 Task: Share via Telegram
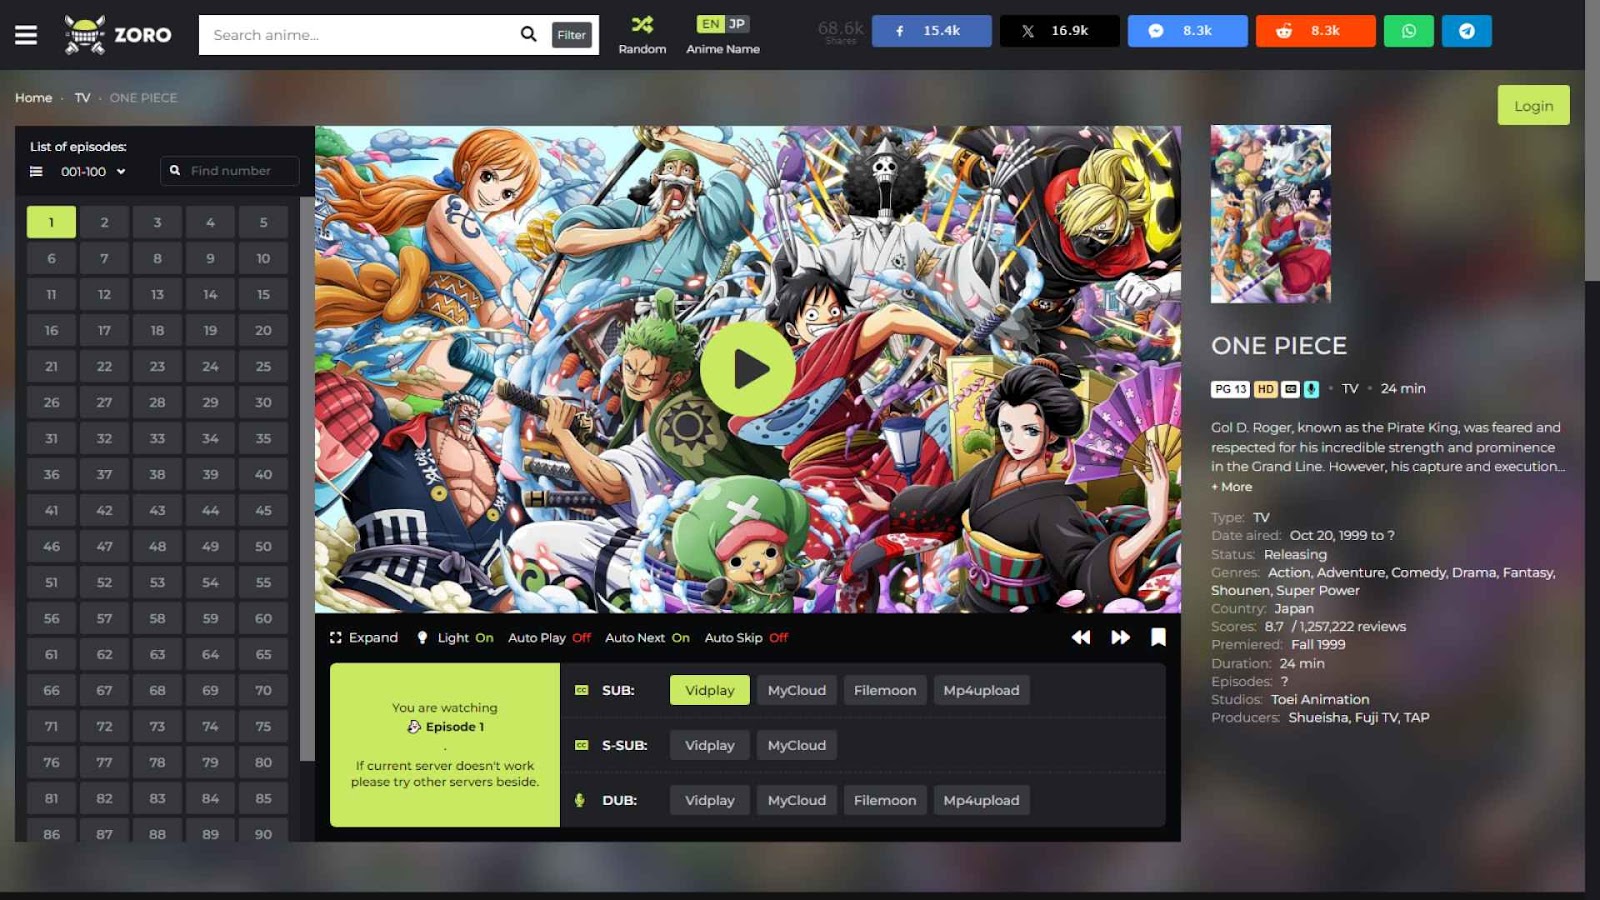(x=1467, y=31)
